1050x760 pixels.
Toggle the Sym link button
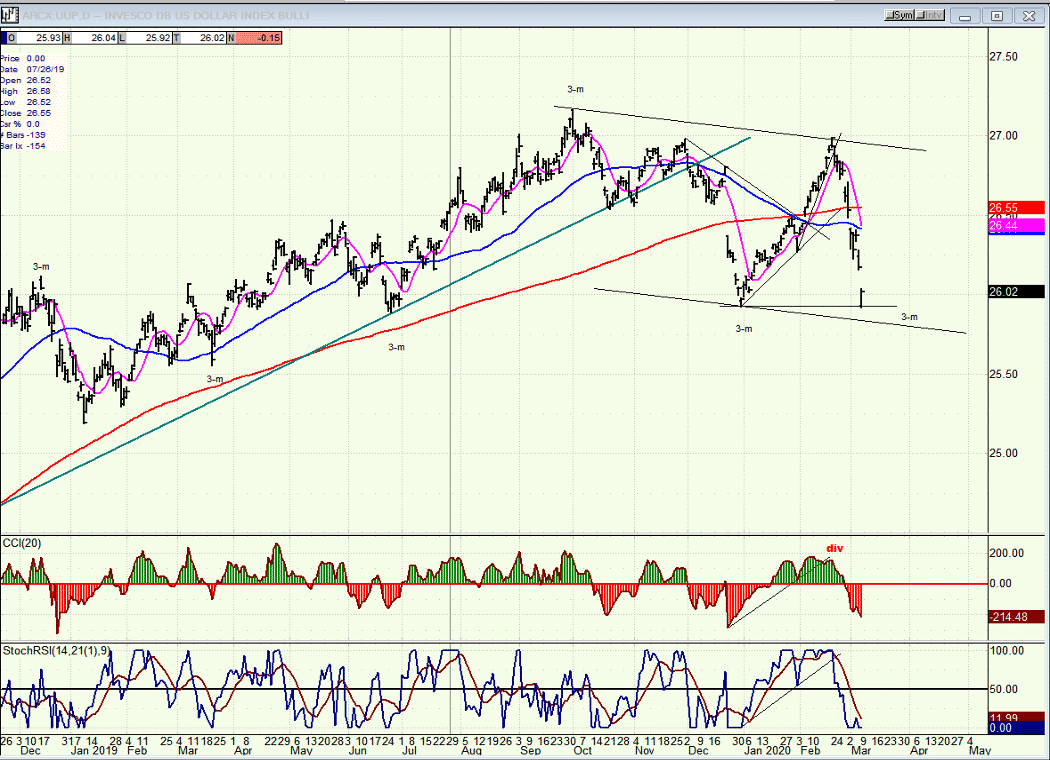coord(899,15)
